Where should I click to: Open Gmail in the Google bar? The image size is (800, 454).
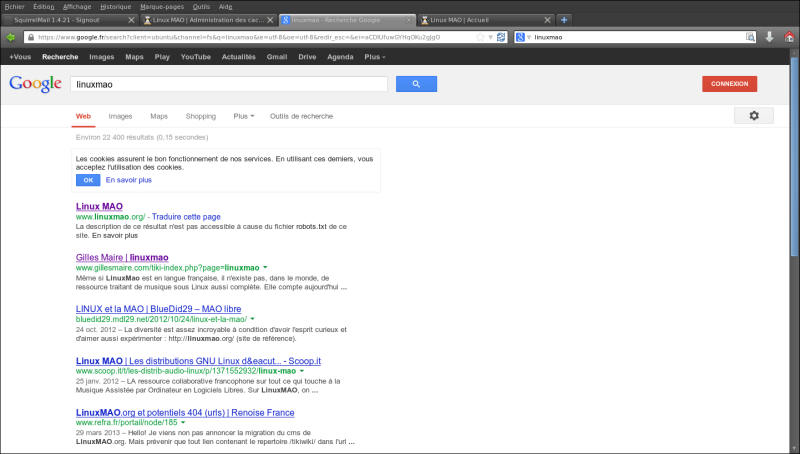[x=277, y=57]
